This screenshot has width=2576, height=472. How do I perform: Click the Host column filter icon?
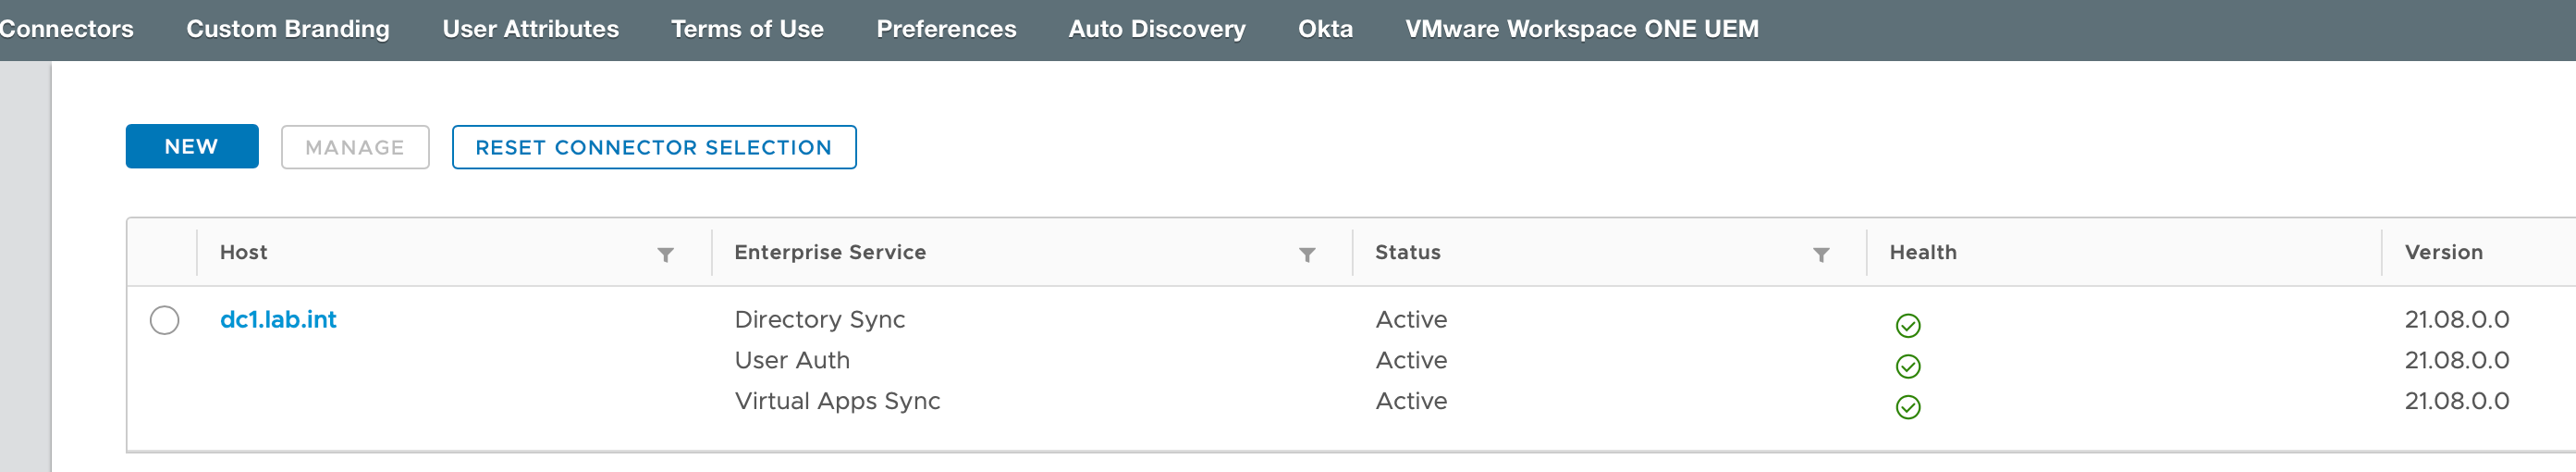[x=665, y=255]
